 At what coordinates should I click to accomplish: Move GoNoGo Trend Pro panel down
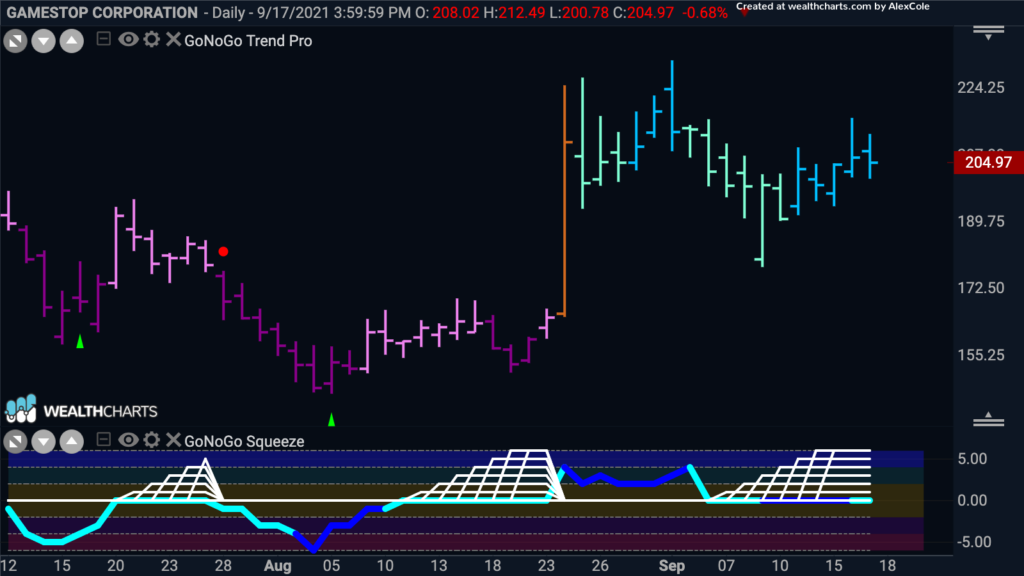tap(44, 41)
